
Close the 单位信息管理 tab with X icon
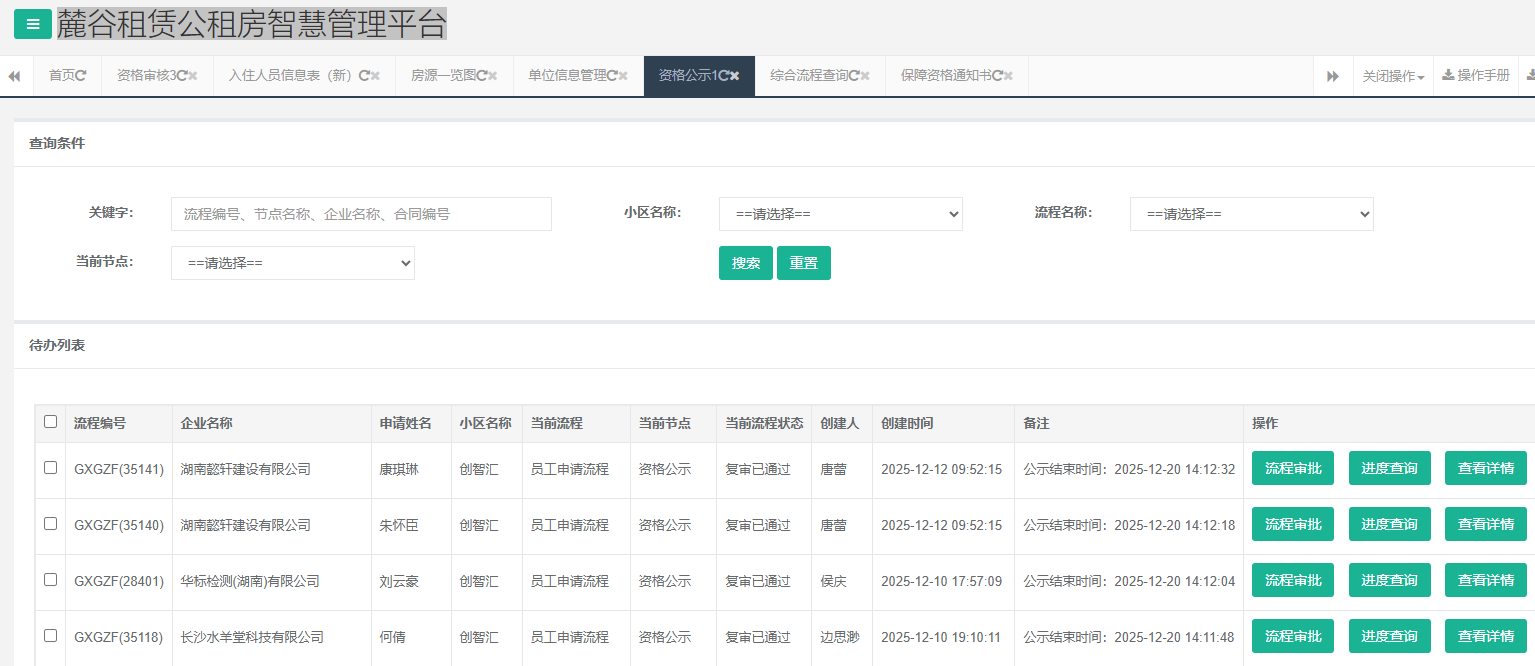coord(623,76)
